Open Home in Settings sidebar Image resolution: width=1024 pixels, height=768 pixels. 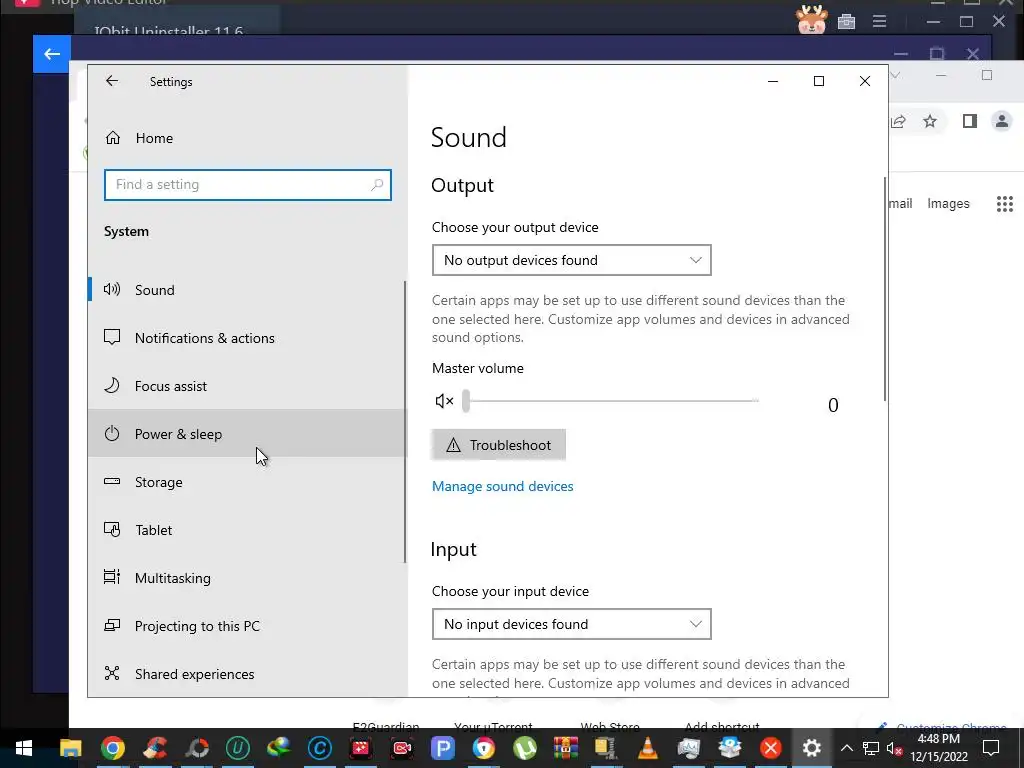point(154,138)
